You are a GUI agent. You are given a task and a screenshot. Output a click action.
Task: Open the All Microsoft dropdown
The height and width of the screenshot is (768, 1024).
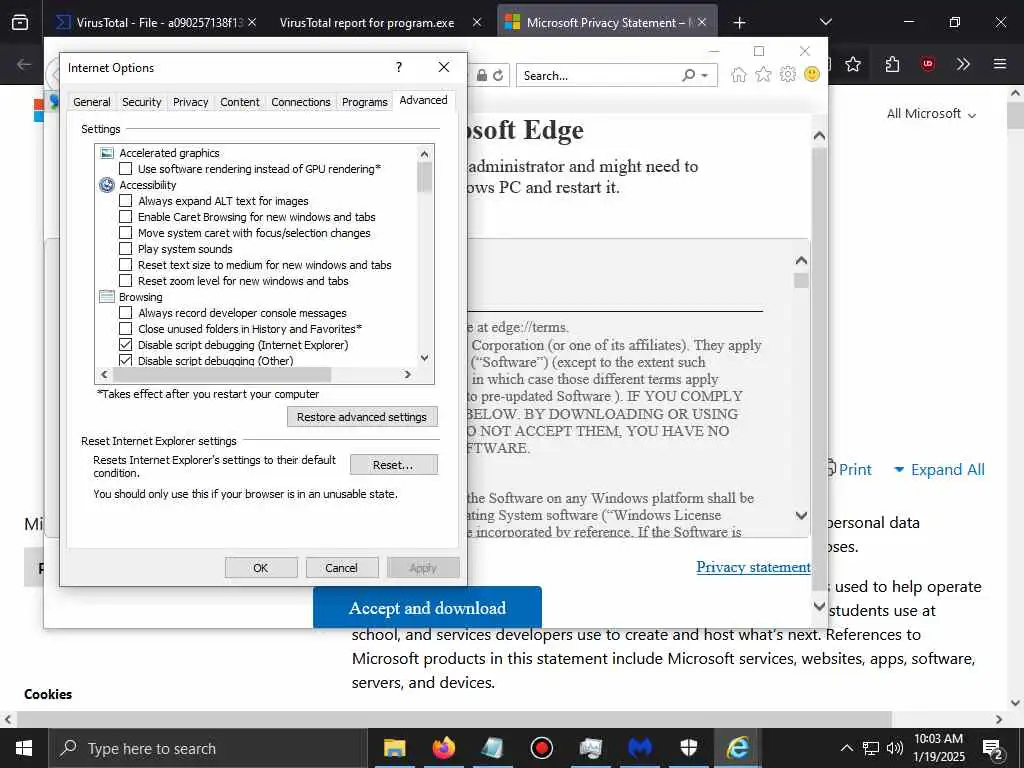(931, 114)
